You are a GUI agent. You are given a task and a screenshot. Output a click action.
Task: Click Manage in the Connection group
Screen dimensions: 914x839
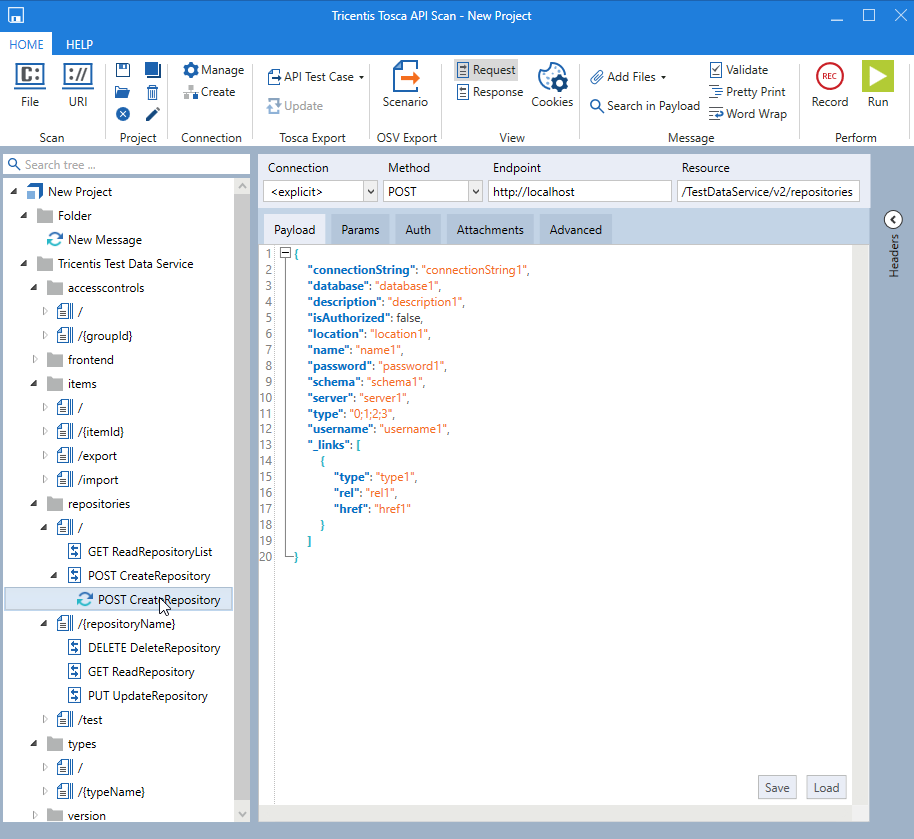[x=213, y=70]
